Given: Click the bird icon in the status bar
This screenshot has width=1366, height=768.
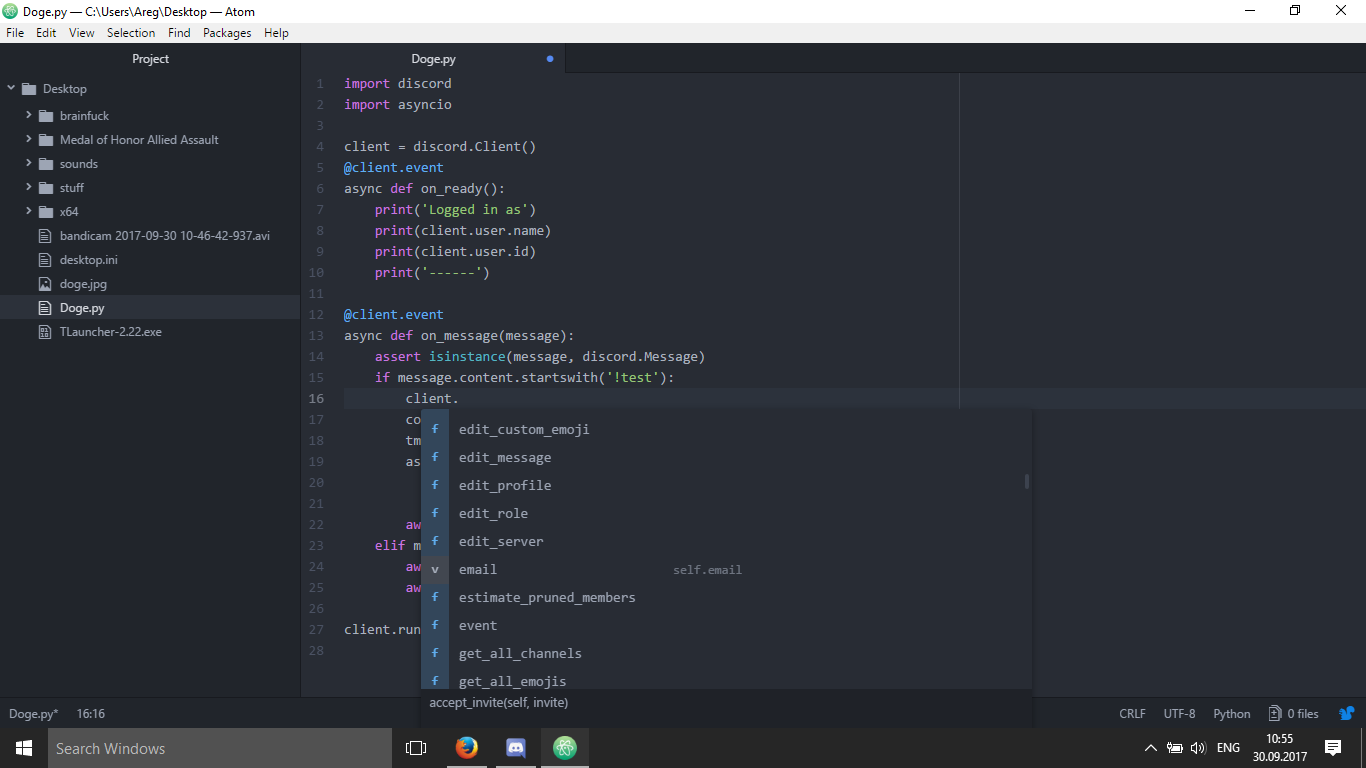Looking at the screenshot, I should coord(1345,713).
